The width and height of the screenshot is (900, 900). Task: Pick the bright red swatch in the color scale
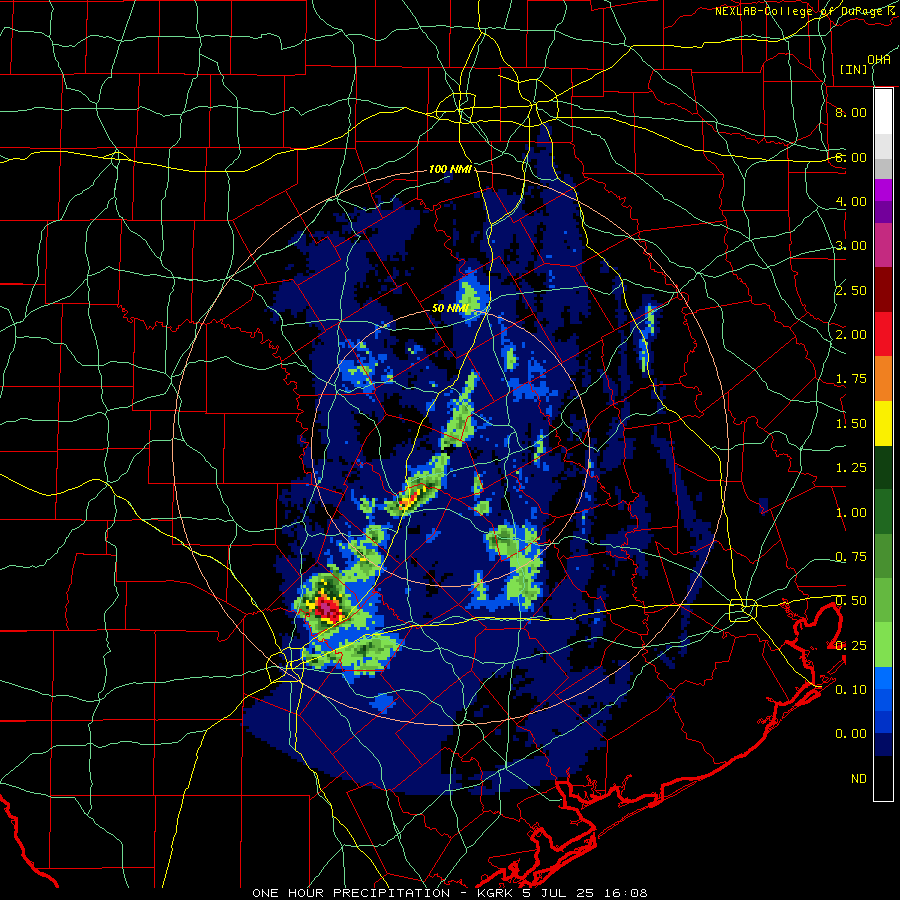(x=883, y=335)
